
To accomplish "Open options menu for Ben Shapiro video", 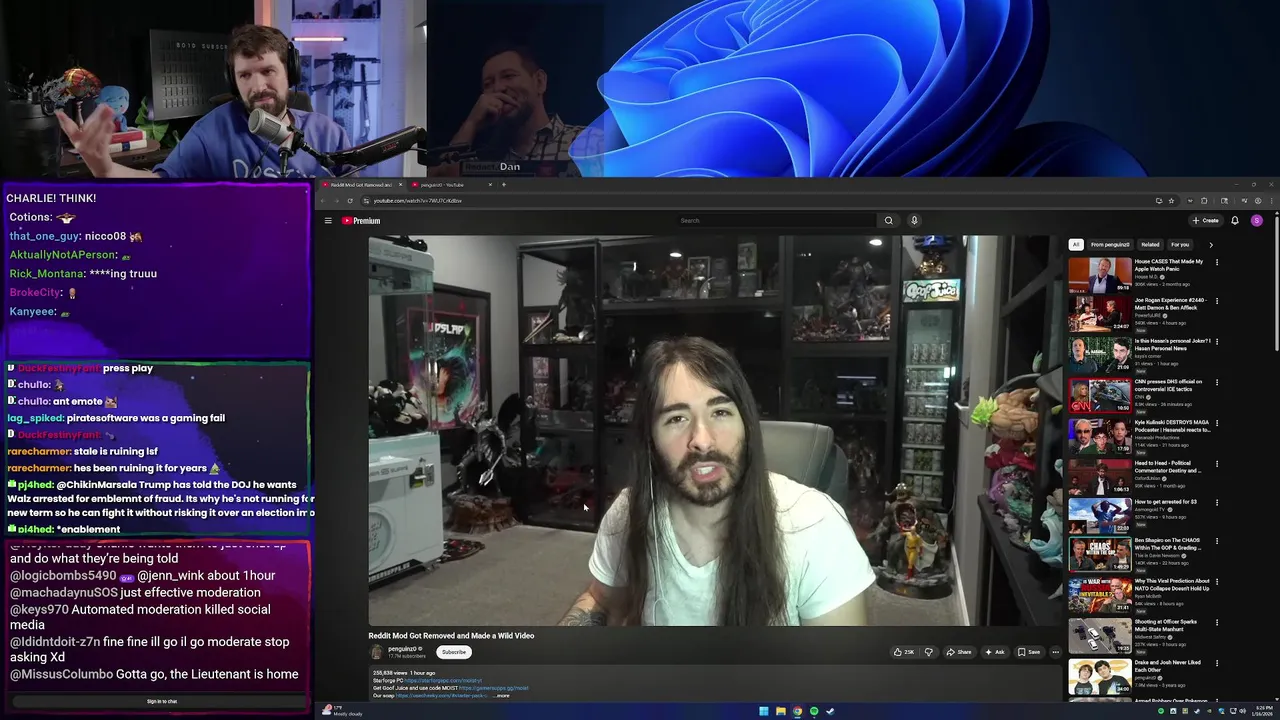I will coord(1217,542).
